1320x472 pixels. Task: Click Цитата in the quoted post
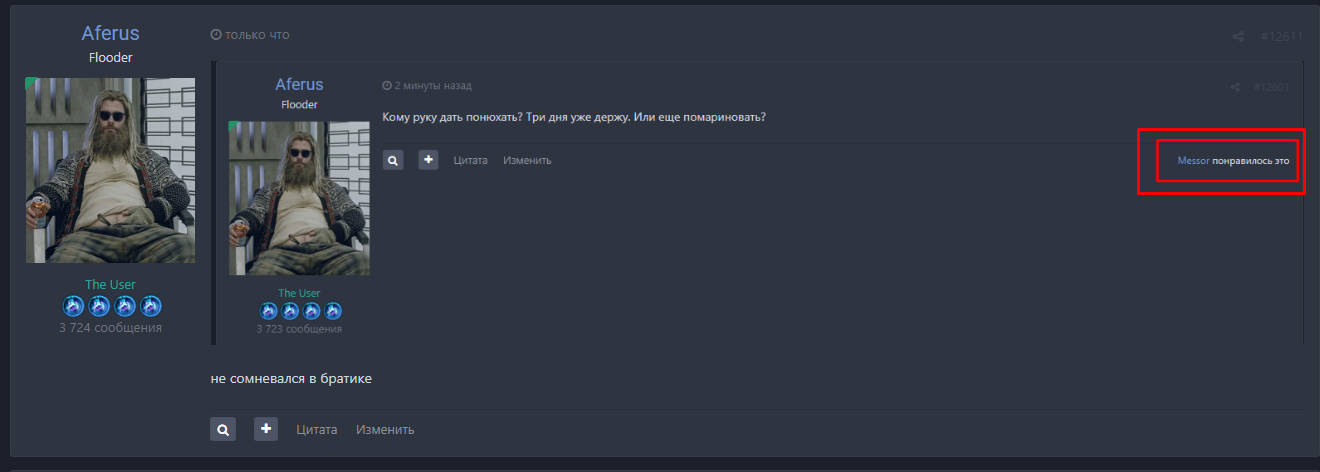click(x=470, y=160)
